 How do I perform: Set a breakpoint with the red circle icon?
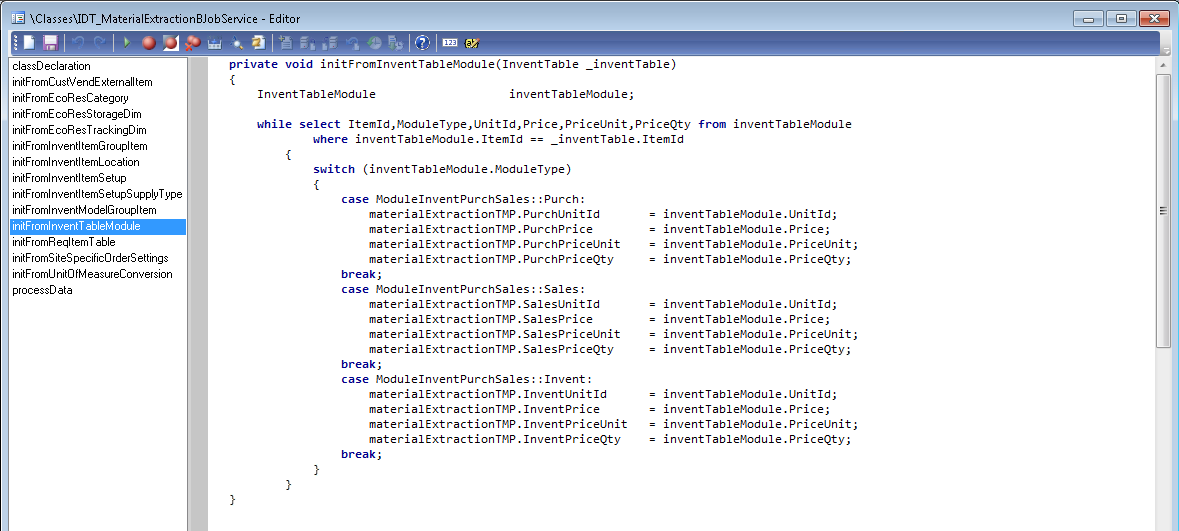pos(149,43)
